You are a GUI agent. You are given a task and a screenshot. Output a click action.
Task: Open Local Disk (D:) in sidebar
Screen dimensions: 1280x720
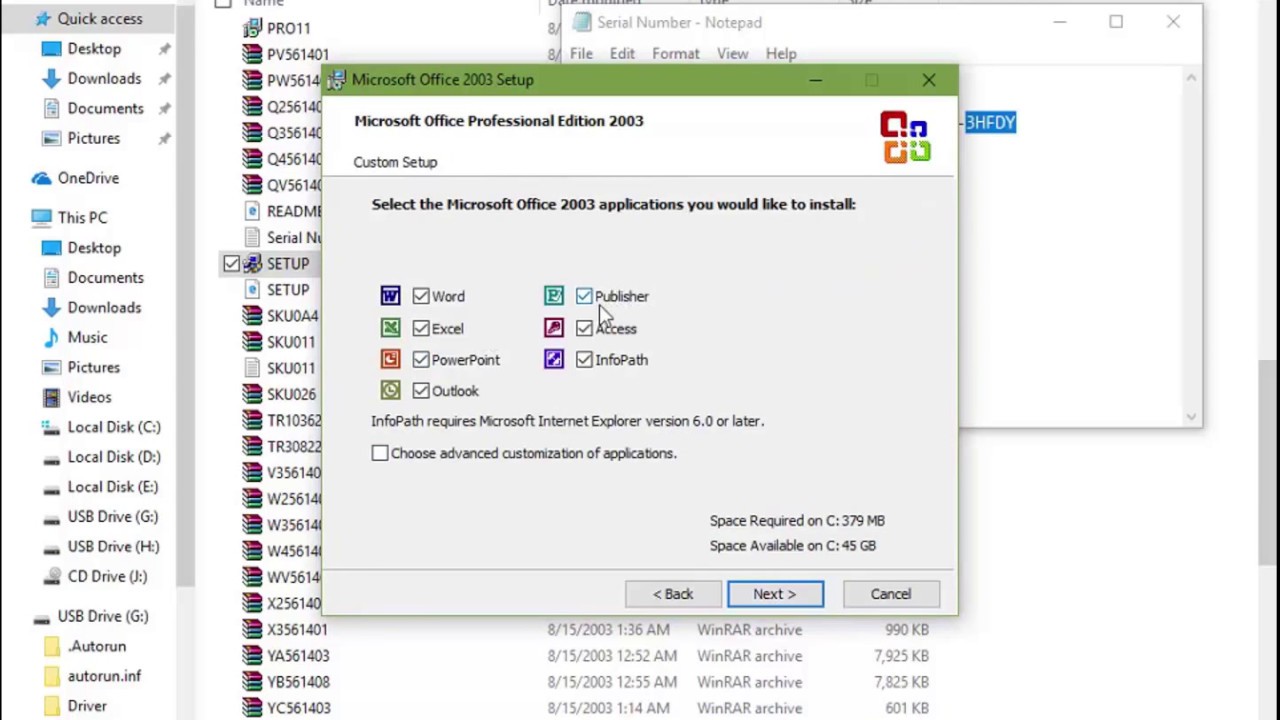[x=113, y=457]
